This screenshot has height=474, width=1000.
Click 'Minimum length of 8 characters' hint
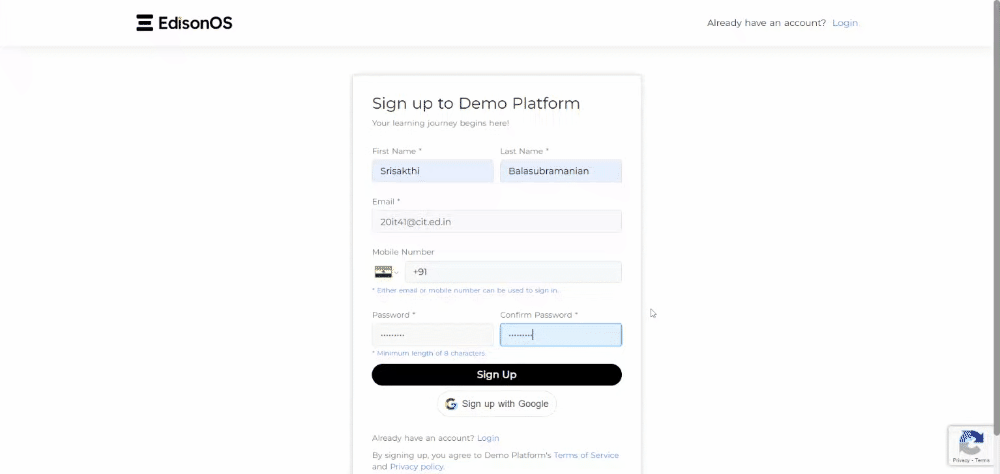coord(429,353)
